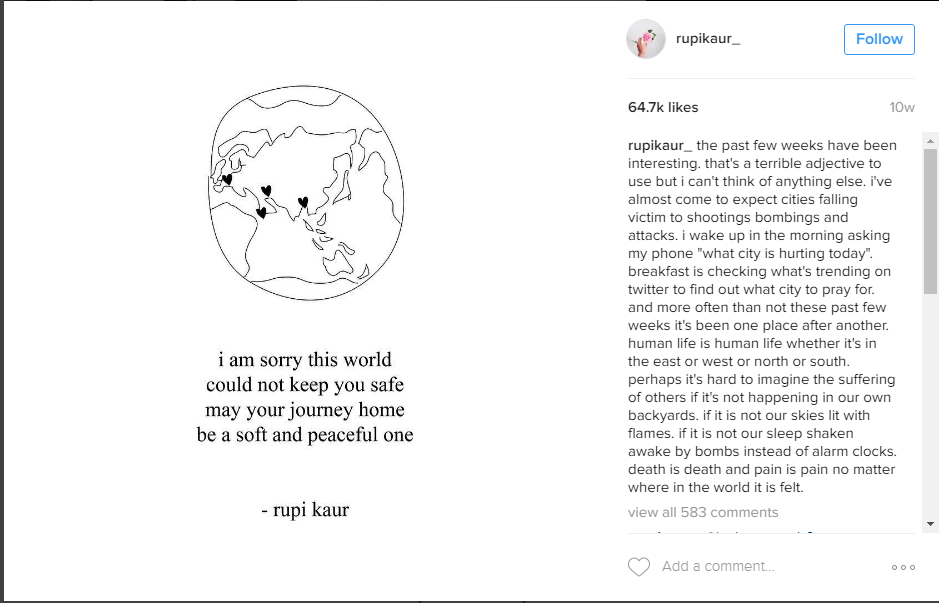The image size is (939, 603).
Task: Expand view all 583 comments
Action: 703,512
